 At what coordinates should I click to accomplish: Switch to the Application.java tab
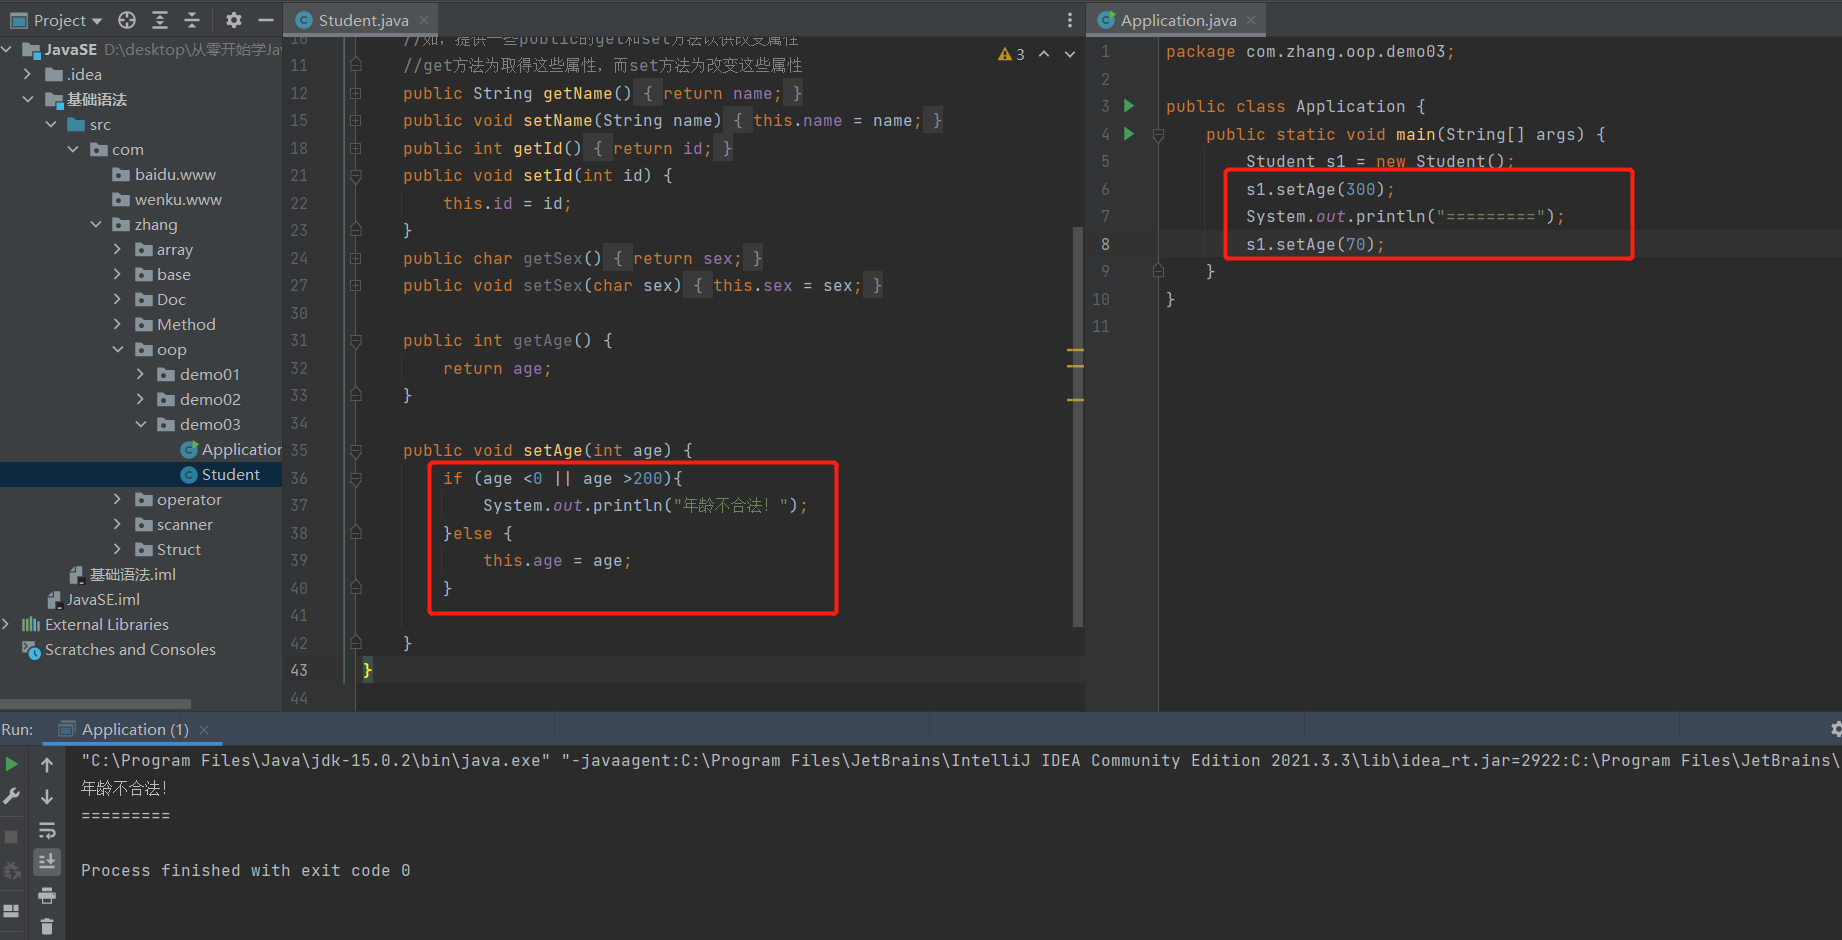(1178, 20)
